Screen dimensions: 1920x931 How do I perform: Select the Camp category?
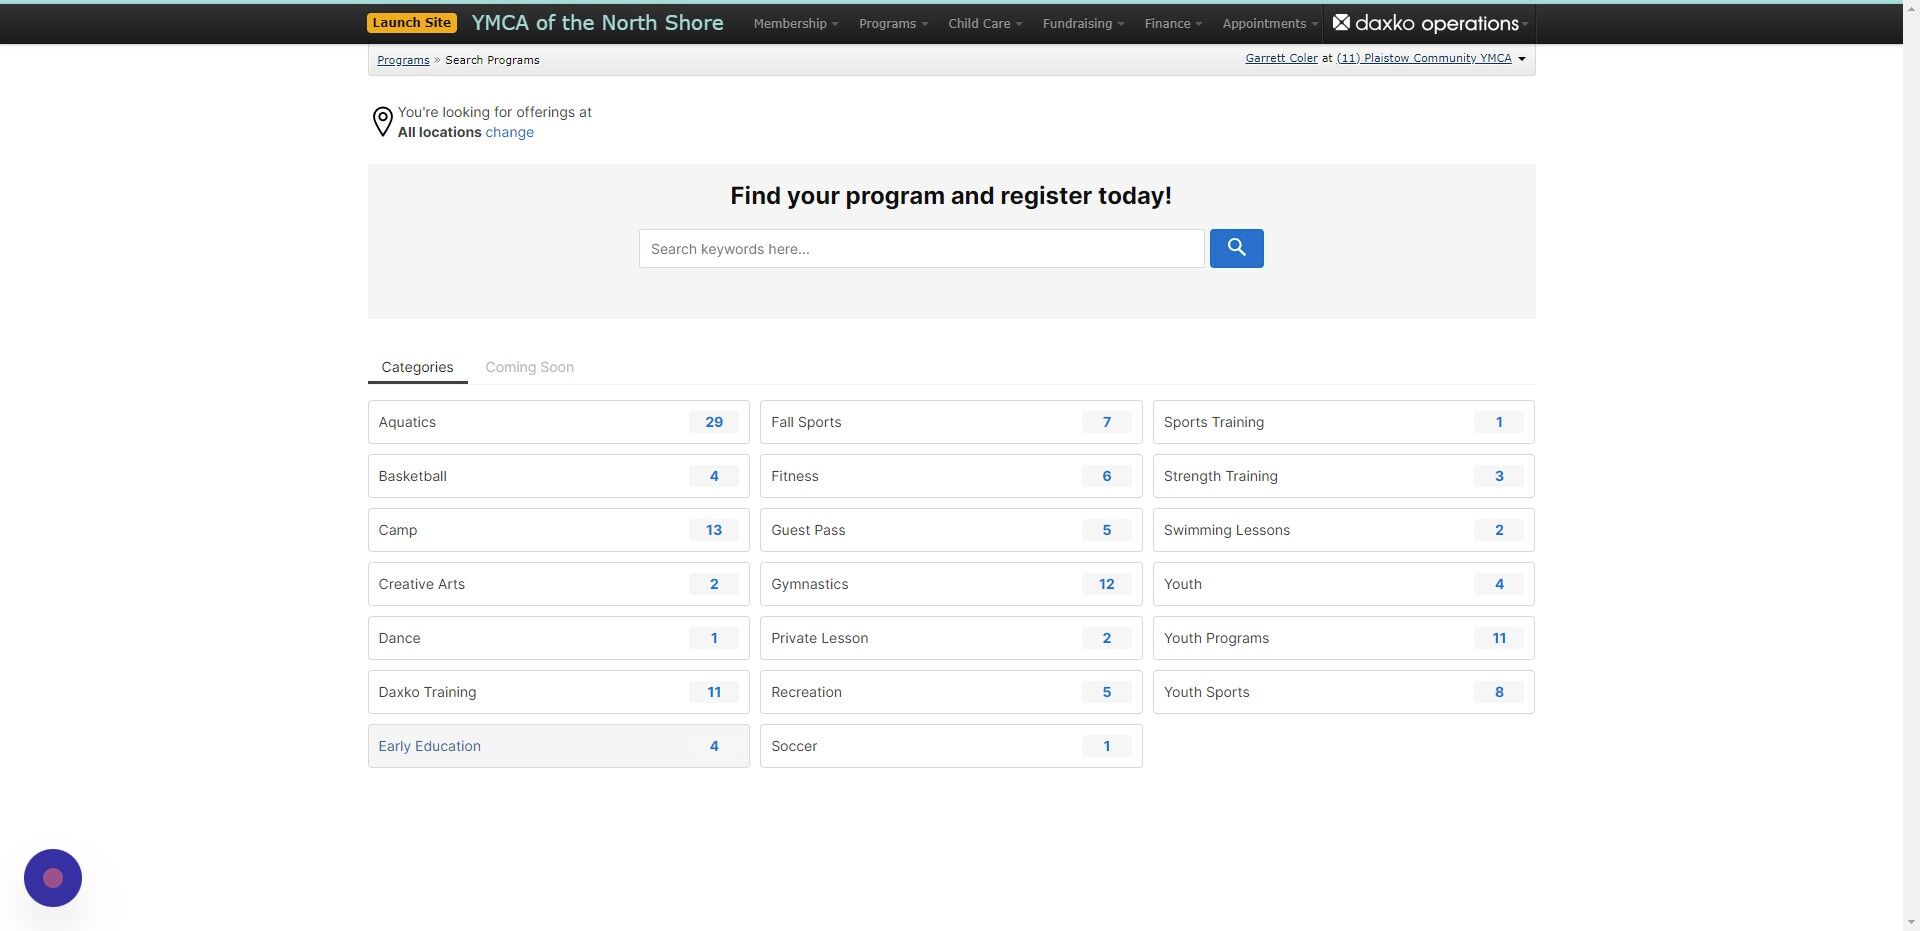(558, 530)
